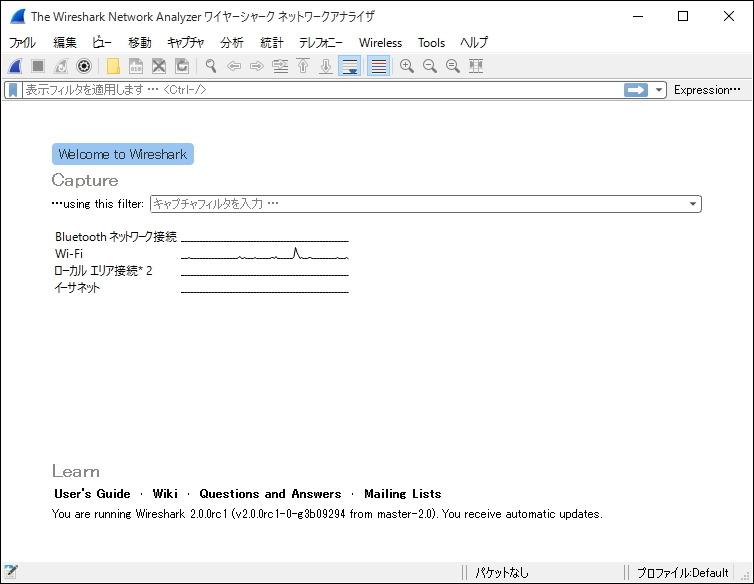The width and height of the screenshot is (754, 584).
Task: Toggle packet colorization rules button
Action: (378, 66)
